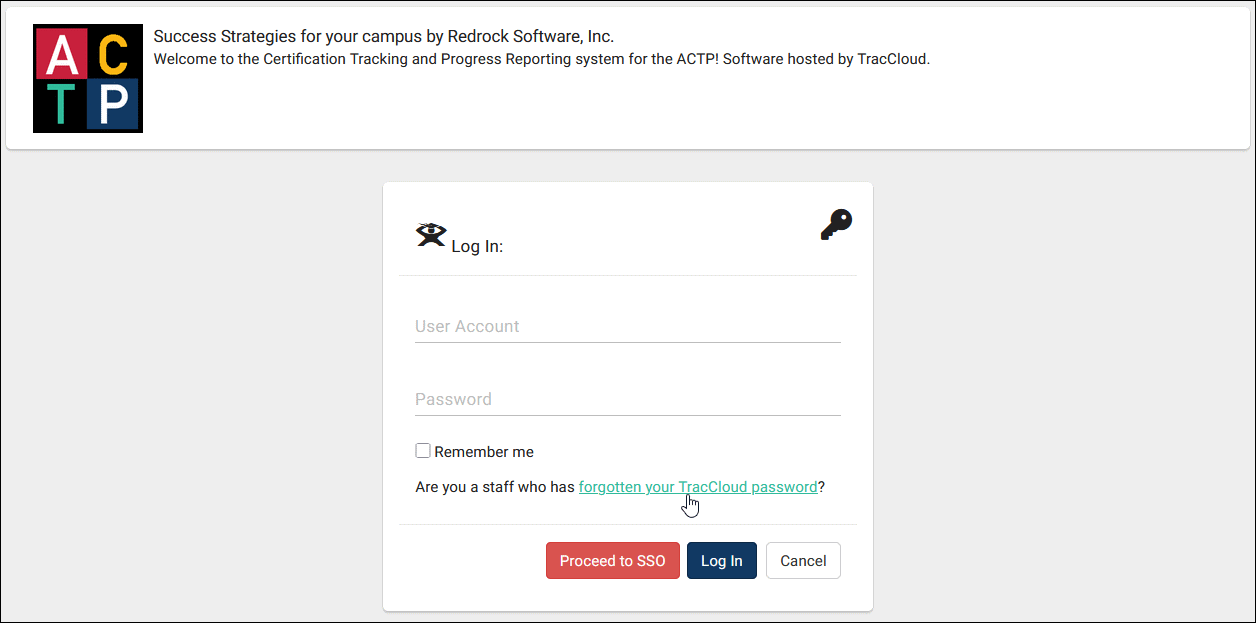
Task: Click the Welcome to Certification Tracking subtitle
Action: (x=541, y=59)
